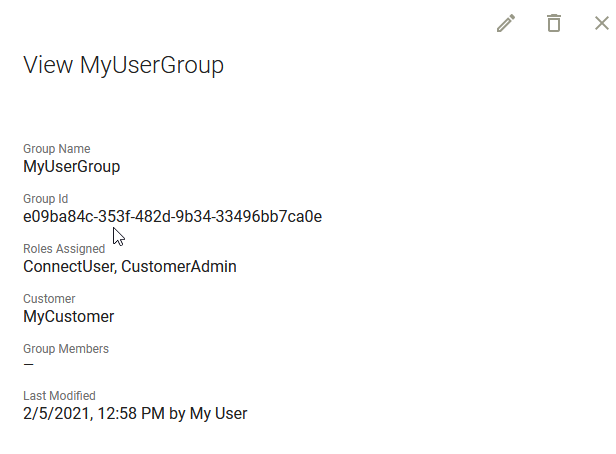616x454 pixels.
Task: Select the CustomerAdmin role text
Action: click(179, 267)
